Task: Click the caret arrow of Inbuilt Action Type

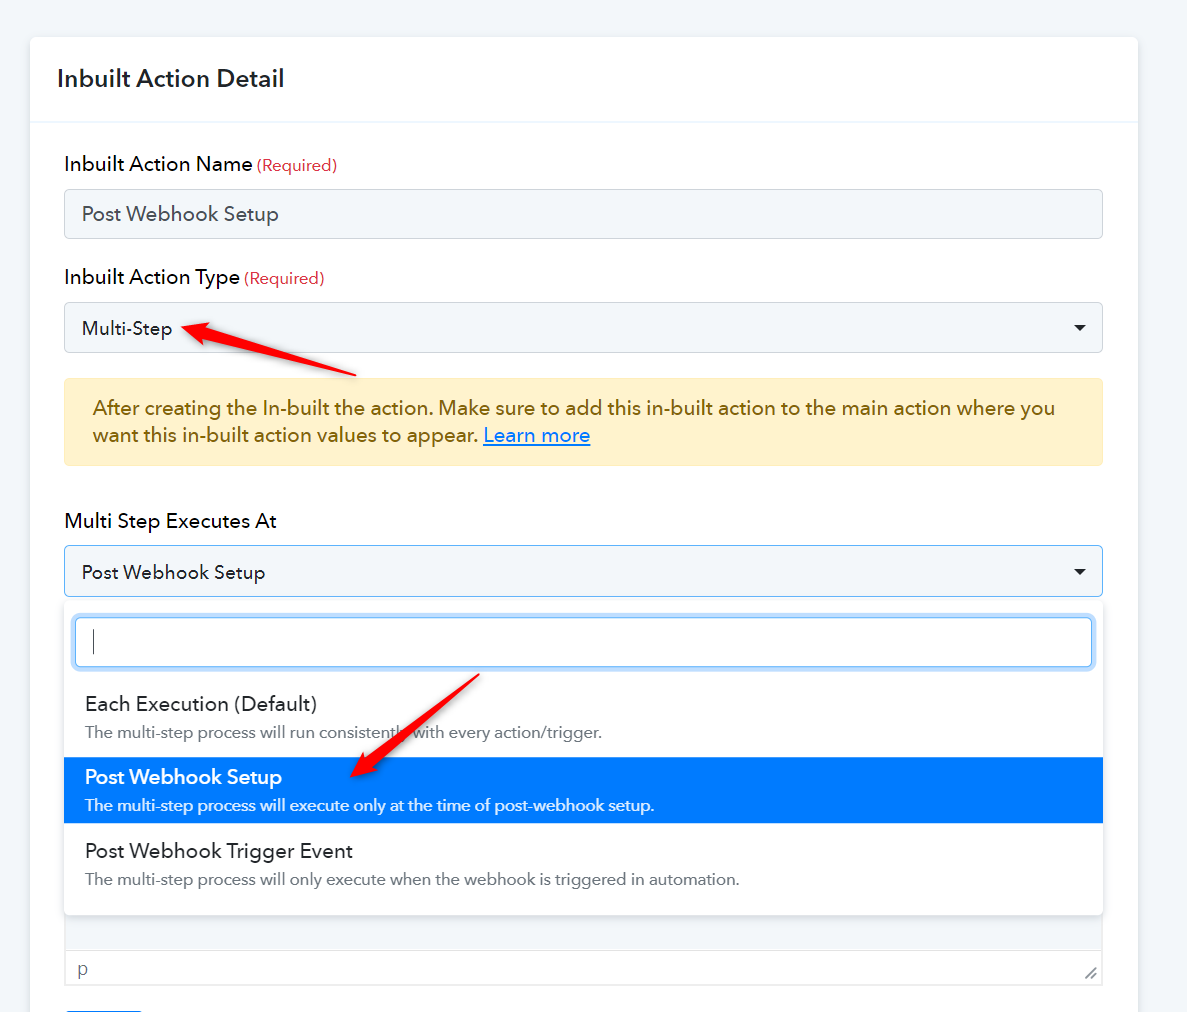Action: (x=1080, y=328)
